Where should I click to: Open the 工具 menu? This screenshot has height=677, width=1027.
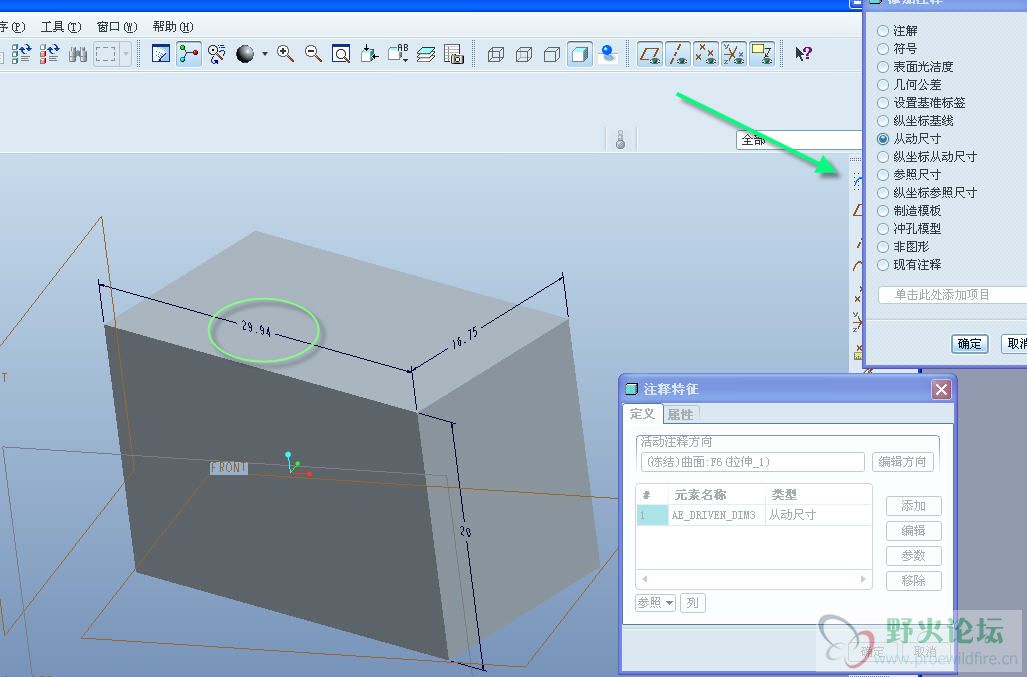(x=61, y=27)
